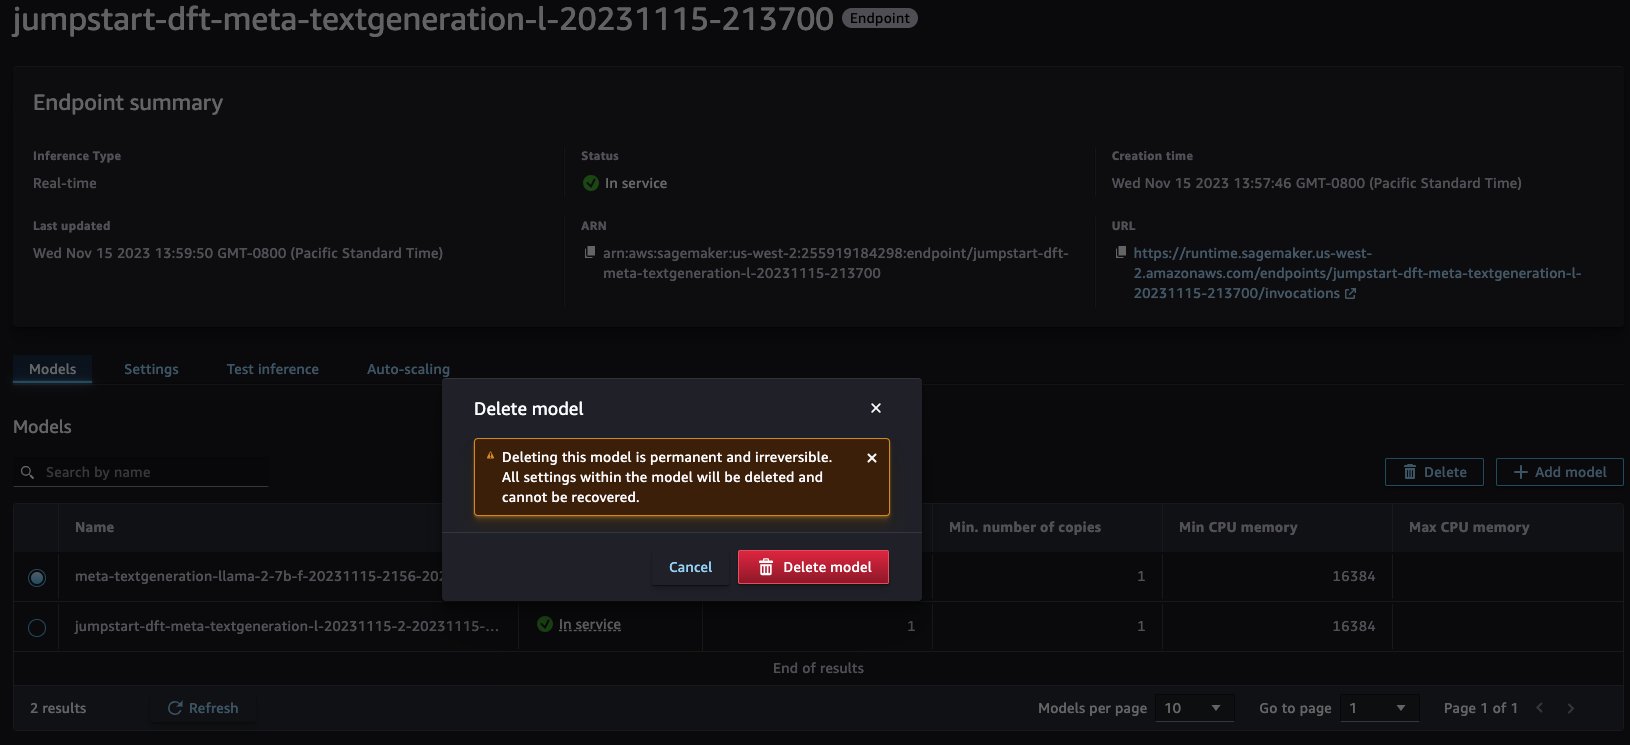Click the endpoint ARN text
The width and height of the screenshot is (1630, 745).
[836, 263]
